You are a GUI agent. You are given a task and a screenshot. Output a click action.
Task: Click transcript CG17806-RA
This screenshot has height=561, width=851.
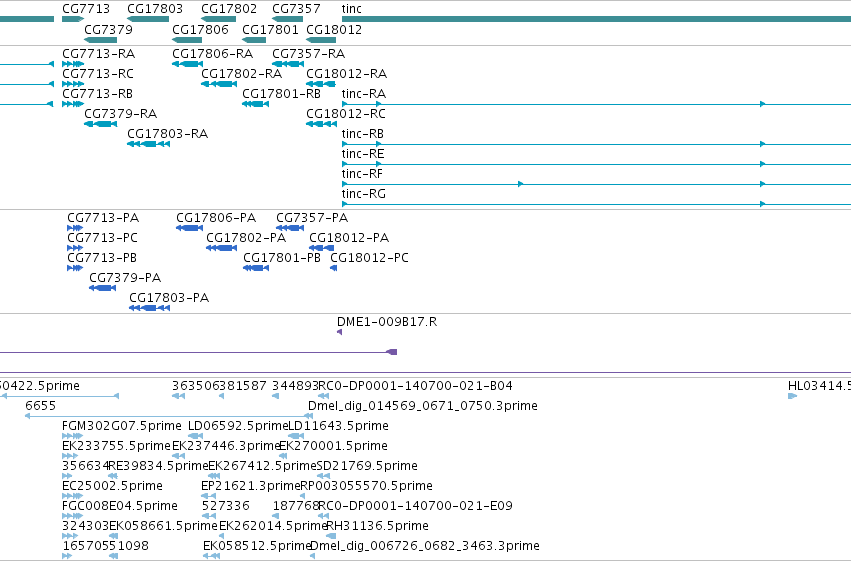tap(187, 64)
